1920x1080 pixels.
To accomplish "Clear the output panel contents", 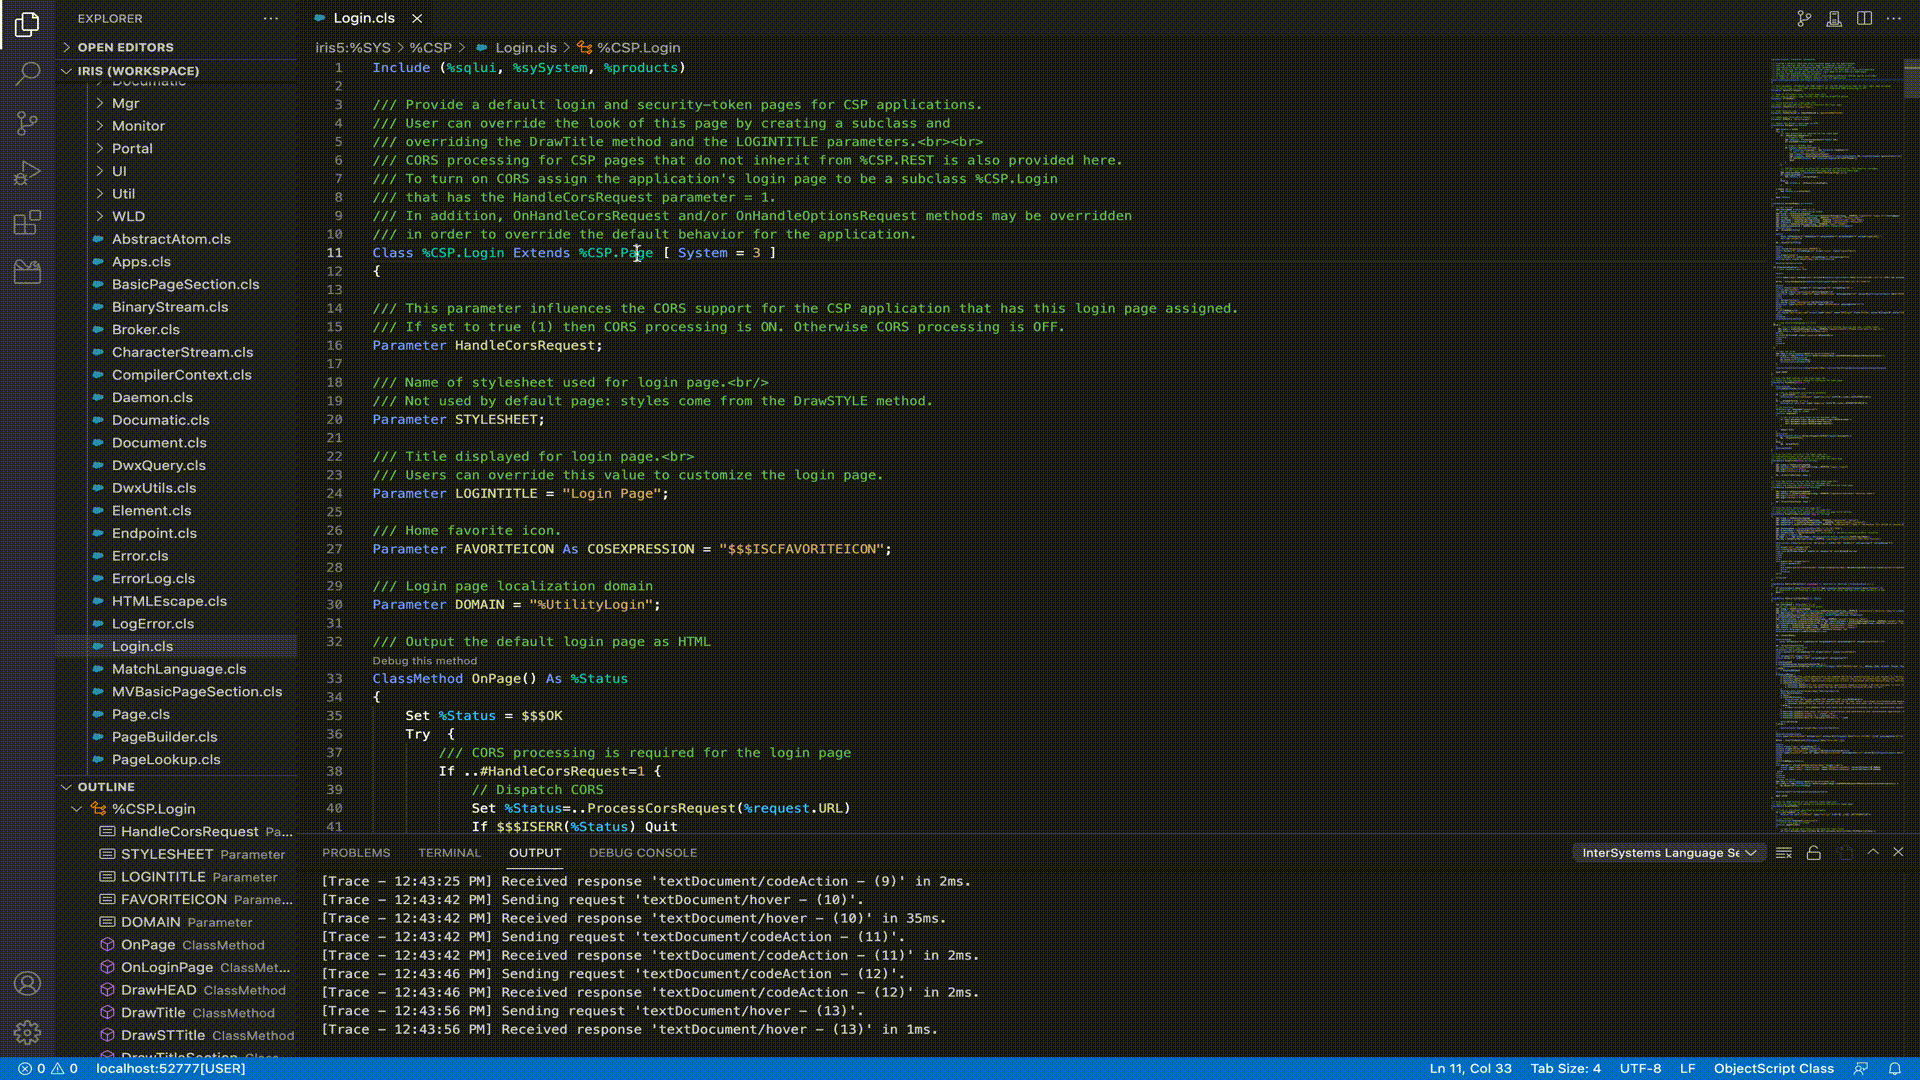I will [x=1784, y=853].
